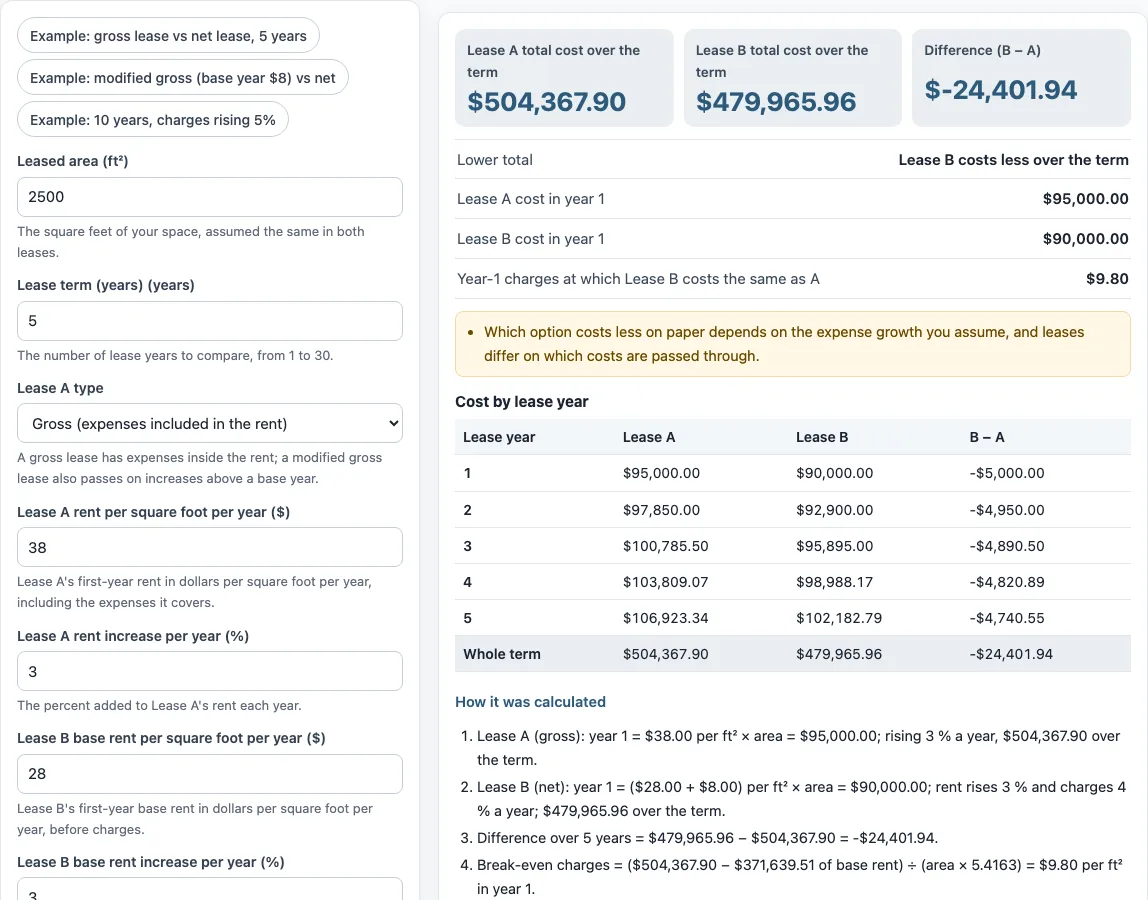Select the 'Lease year' column header
The height and width of the screenshot is (900, 1148).
[499, 437]
